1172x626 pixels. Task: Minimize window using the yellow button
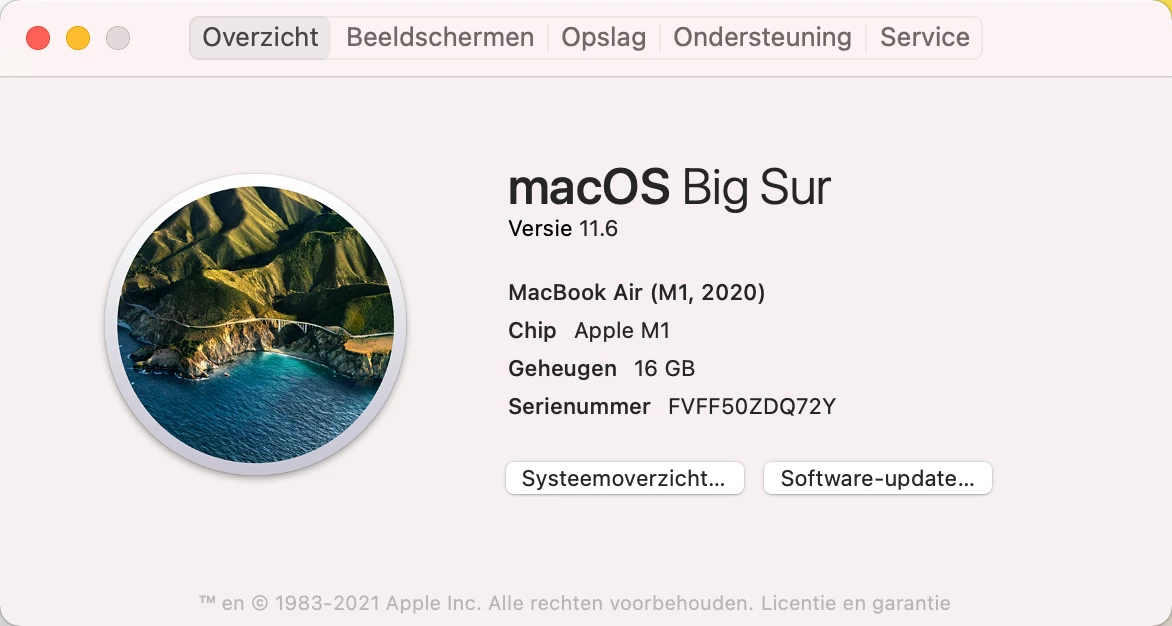click(78, 37)
